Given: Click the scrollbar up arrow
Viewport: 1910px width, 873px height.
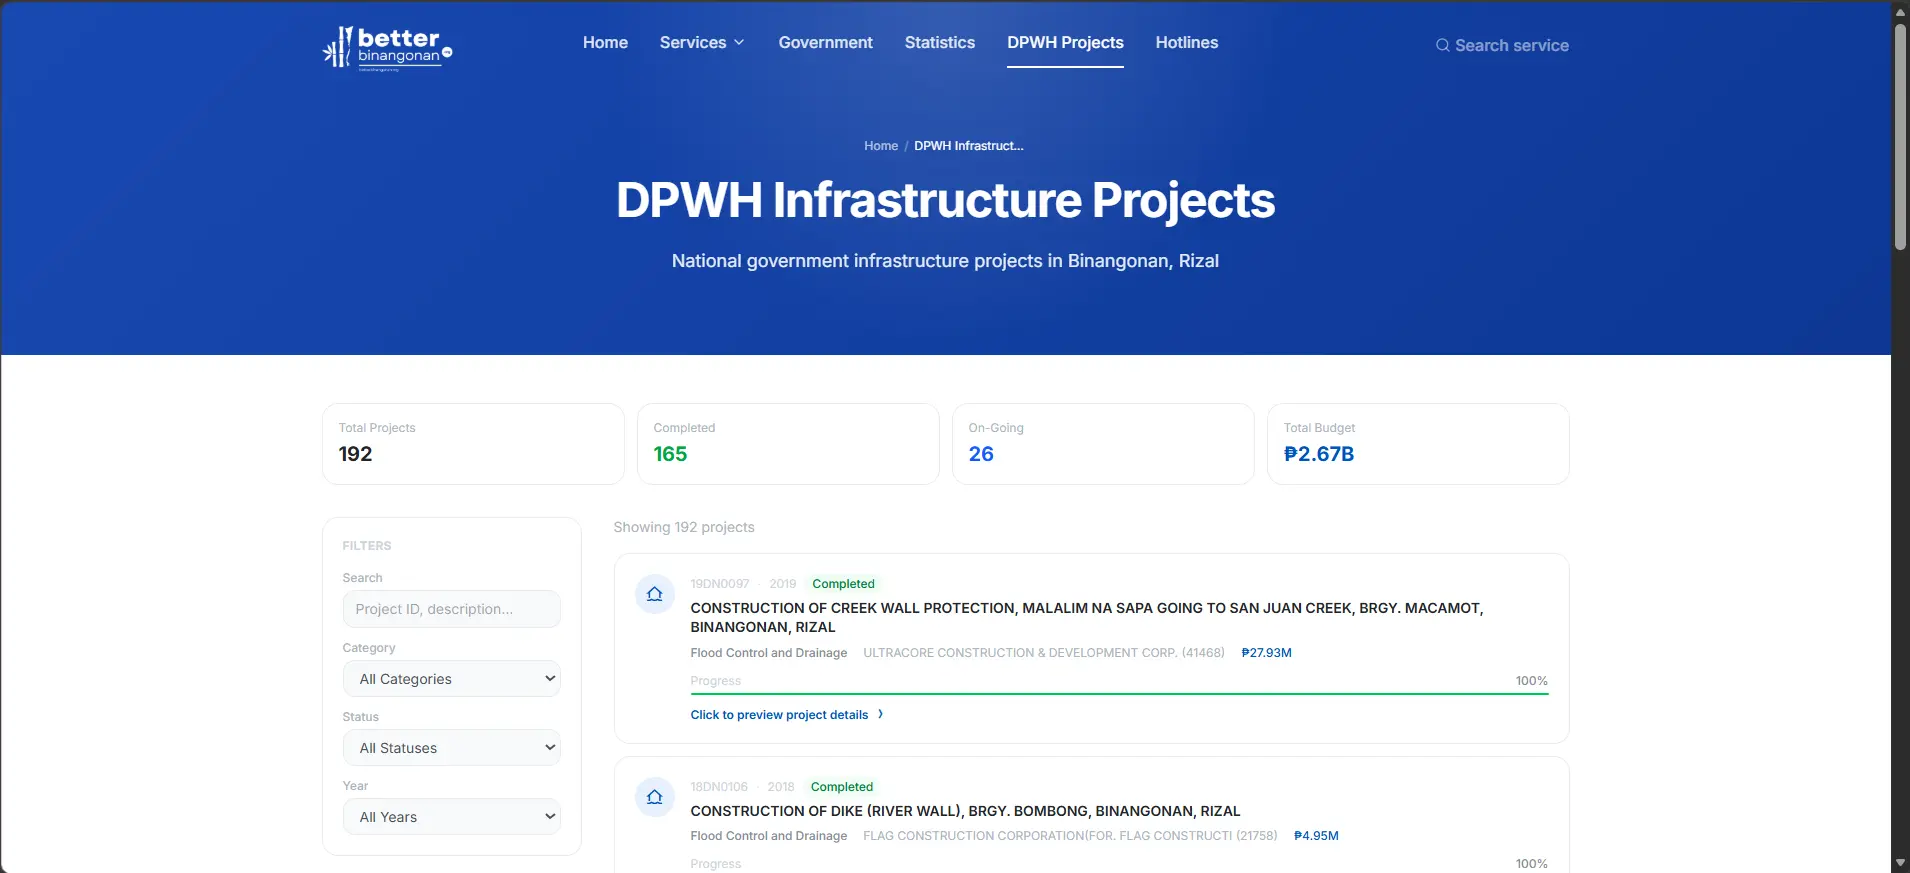Looking at the screenshot, I should pyautogui.click(x=1900, y=11).
